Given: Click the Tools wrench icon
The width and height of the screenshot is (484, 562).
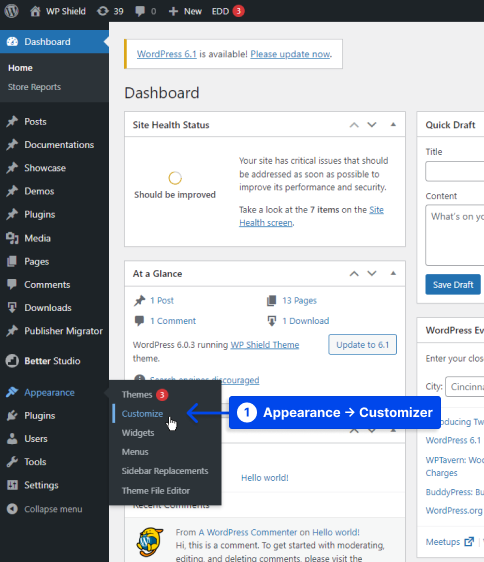Looking at the screenshot, I should pyautogui.click(x=12, y=462).
